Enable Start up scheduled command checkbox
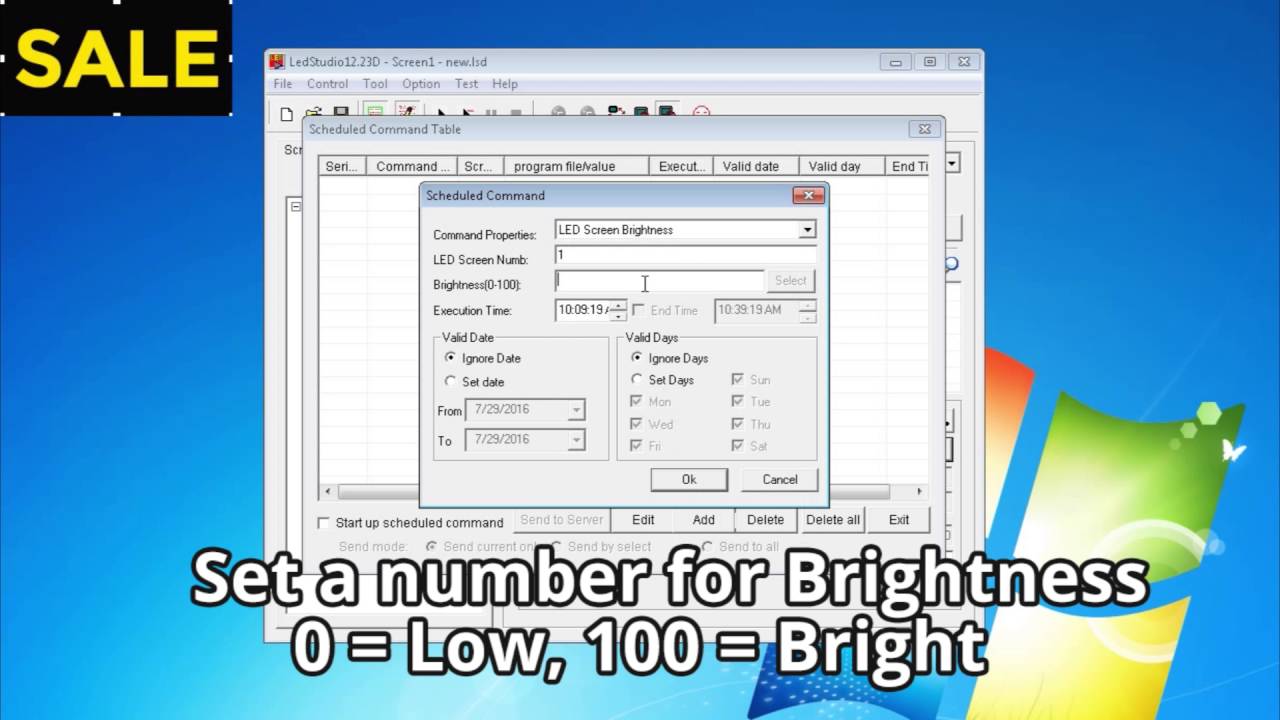 tap(323, 523)
